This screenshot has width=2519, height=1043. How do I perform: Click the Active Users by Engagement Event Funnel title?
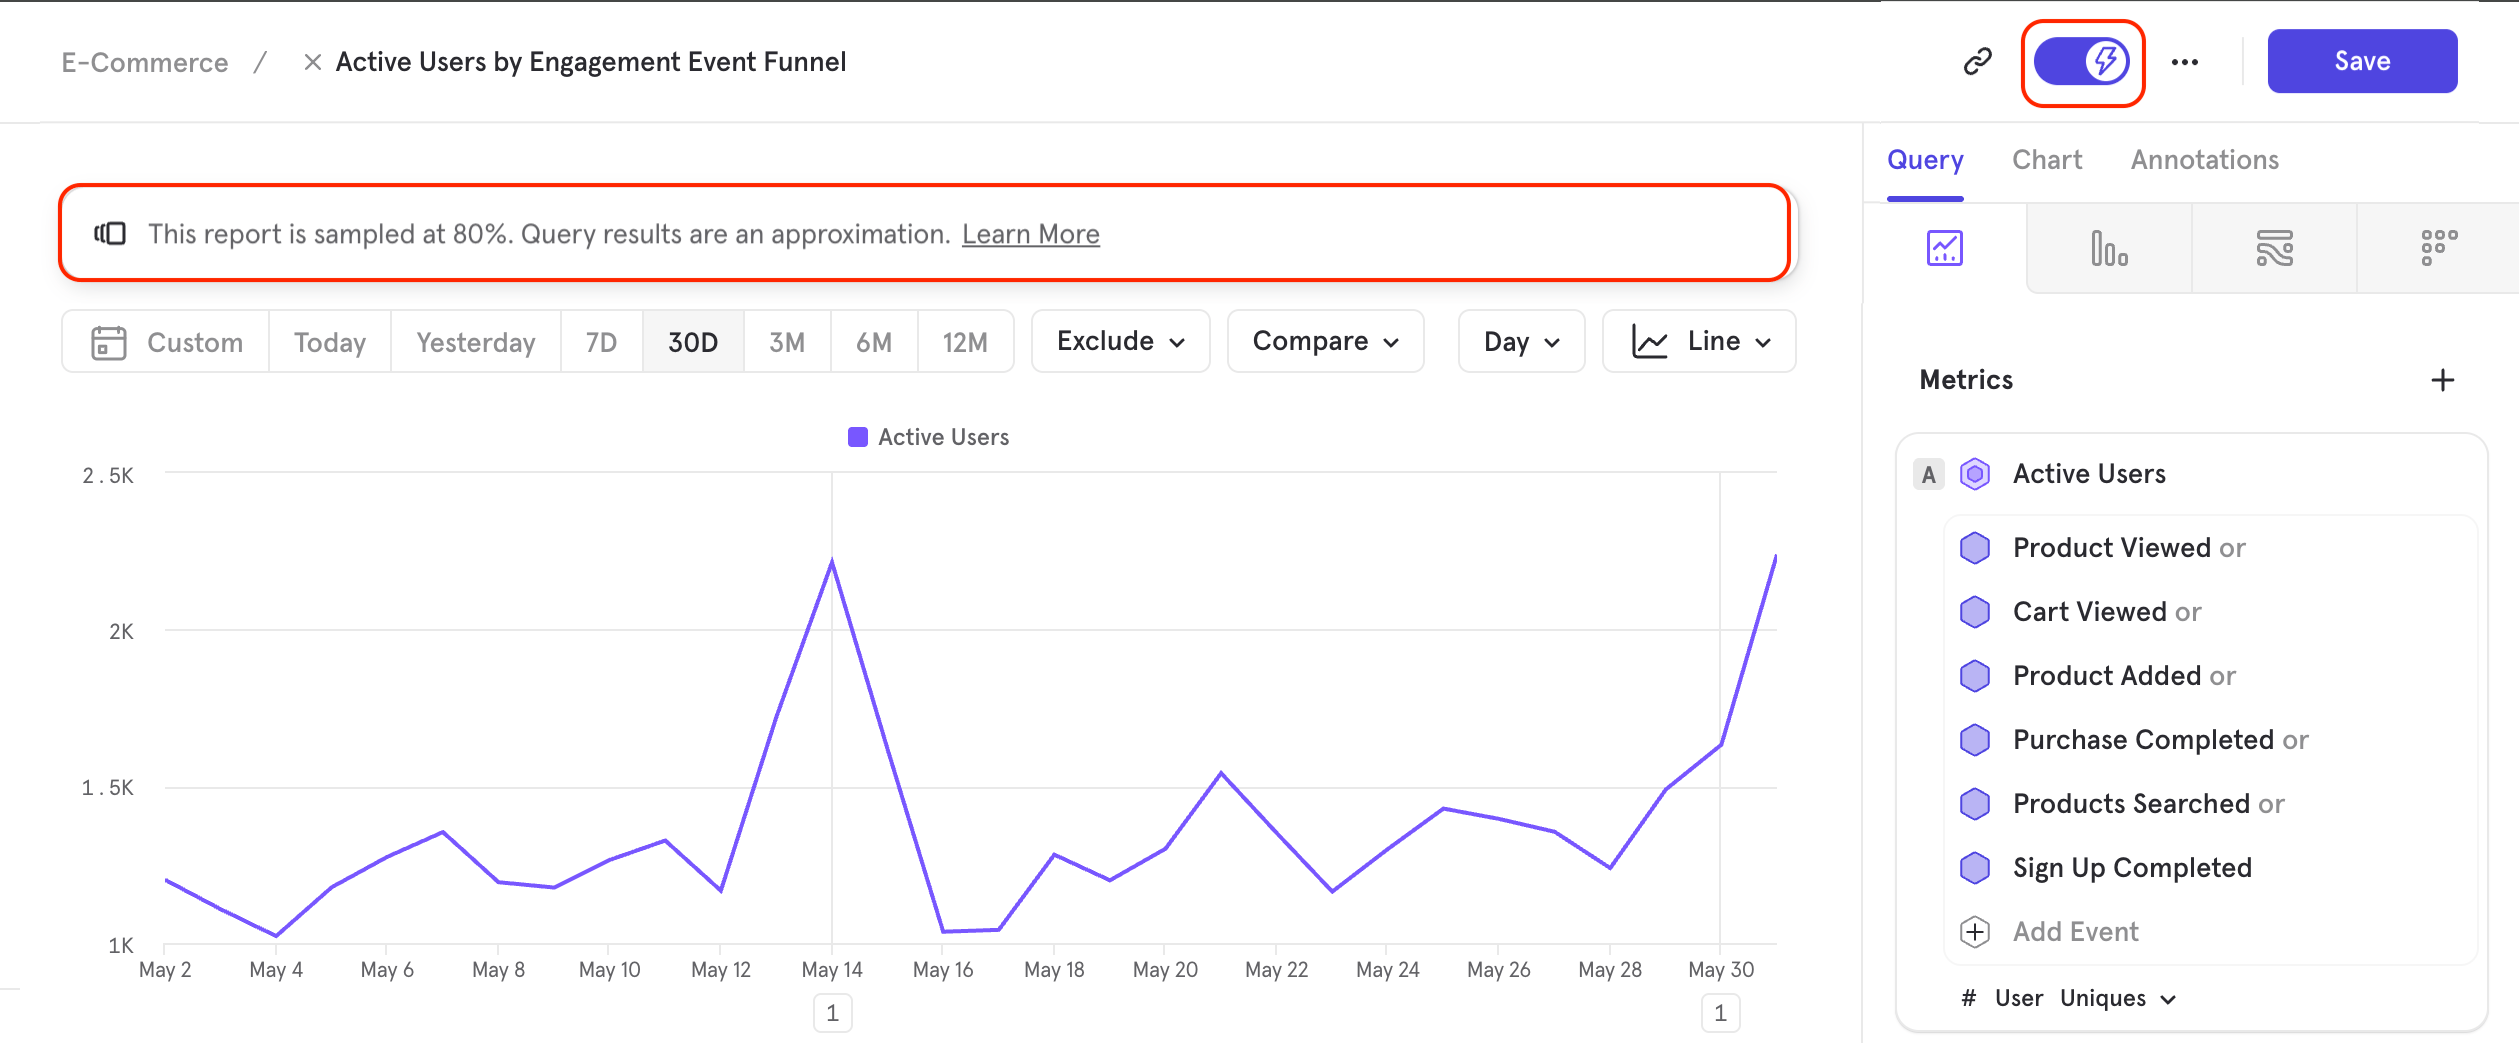click(591, 62)
